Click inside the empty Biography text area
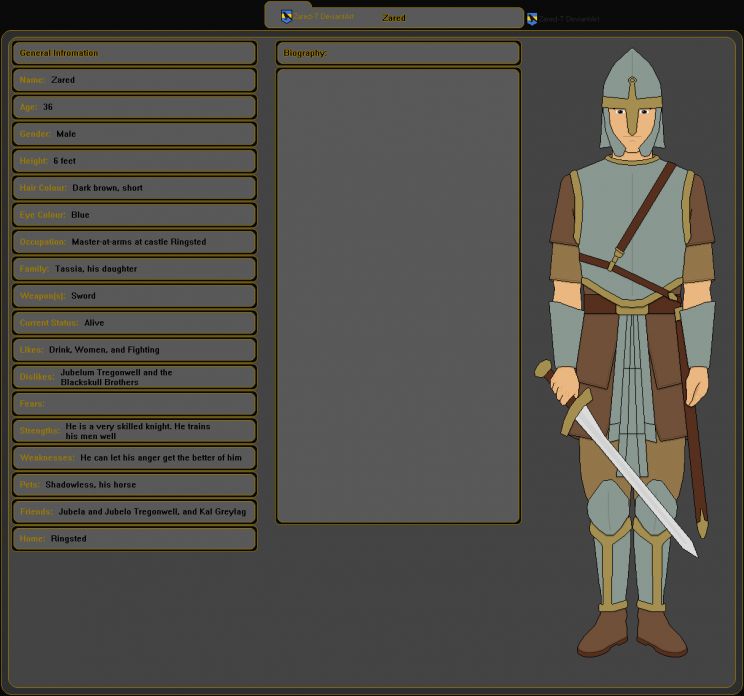 click(x=398, y=295)
